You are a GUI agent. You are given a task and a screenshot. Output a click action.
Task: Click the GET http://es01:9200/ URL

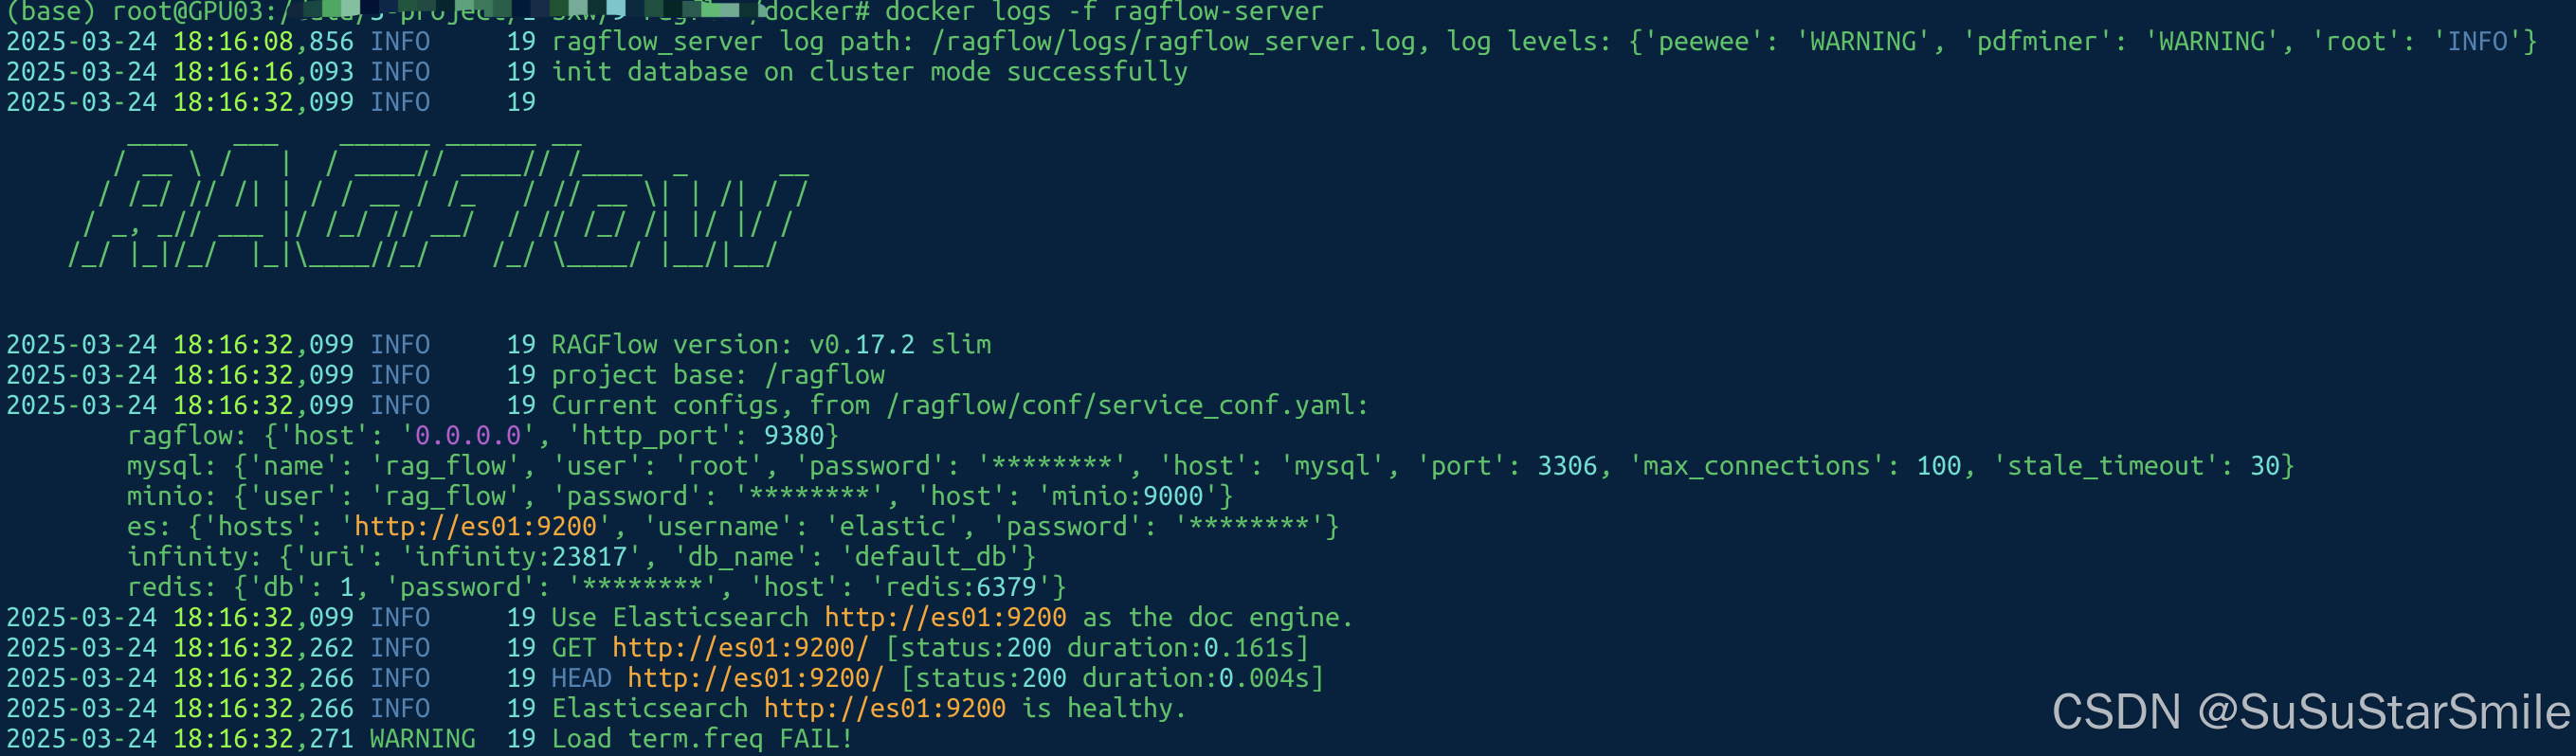point(740,647)
